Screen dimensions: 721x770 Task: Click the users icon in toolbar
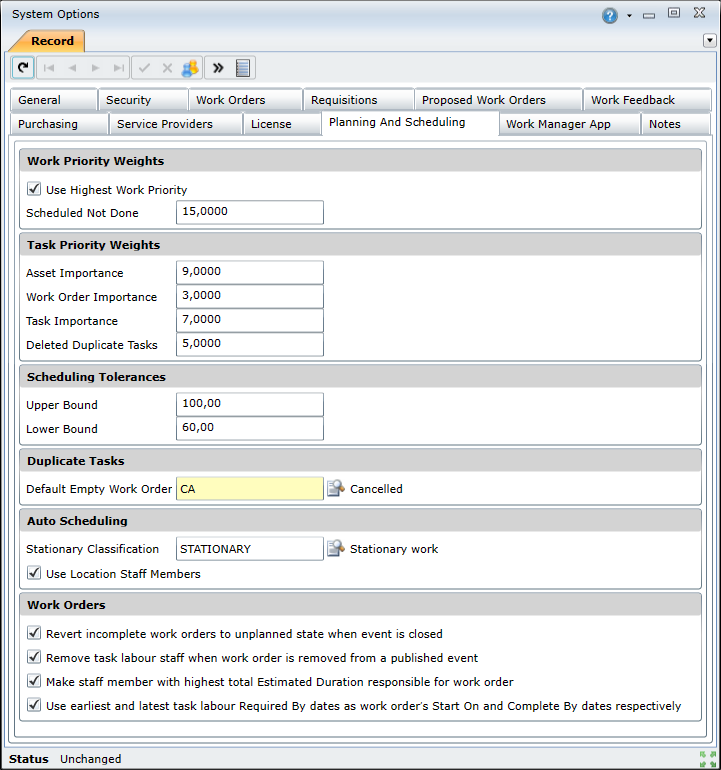pyautogui.click(x=190, y=68)
